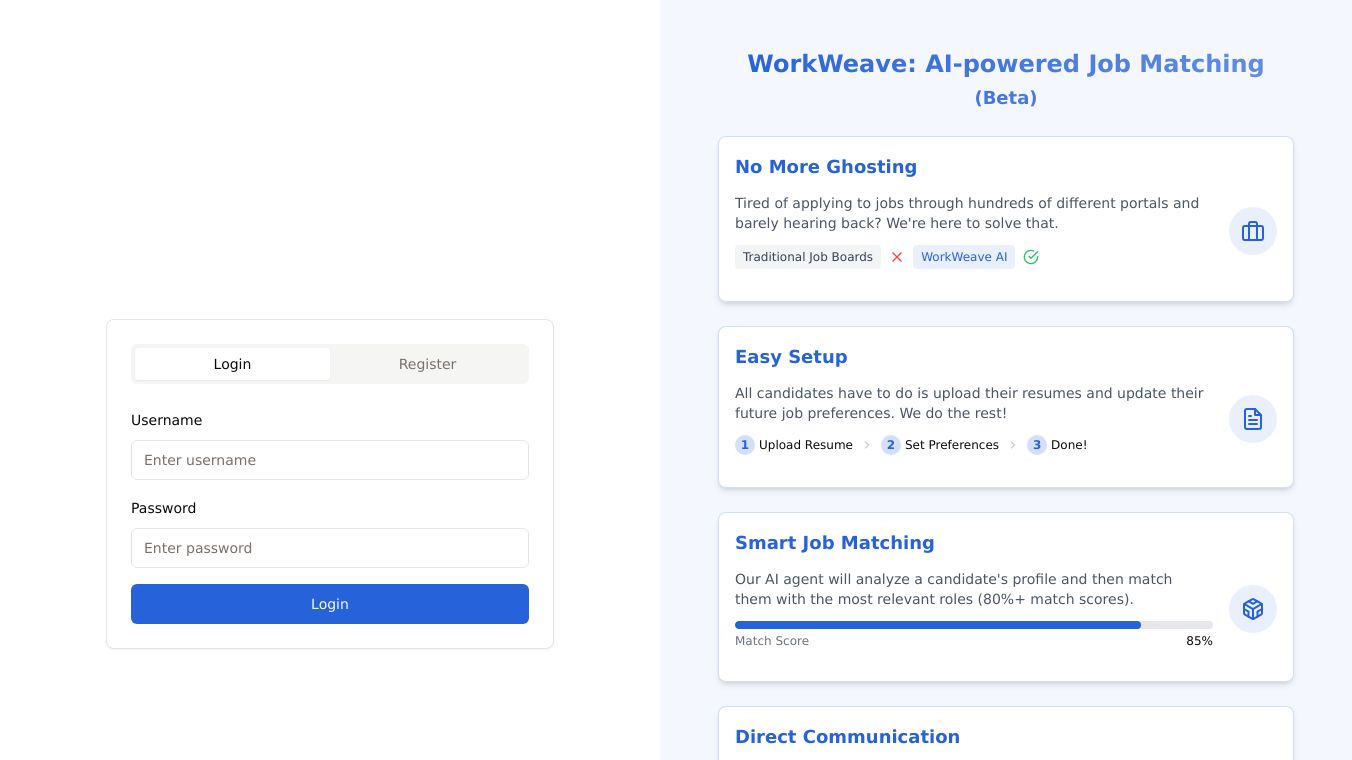Focus the Password input field
Screen dimensions: 1352x760
330,548
